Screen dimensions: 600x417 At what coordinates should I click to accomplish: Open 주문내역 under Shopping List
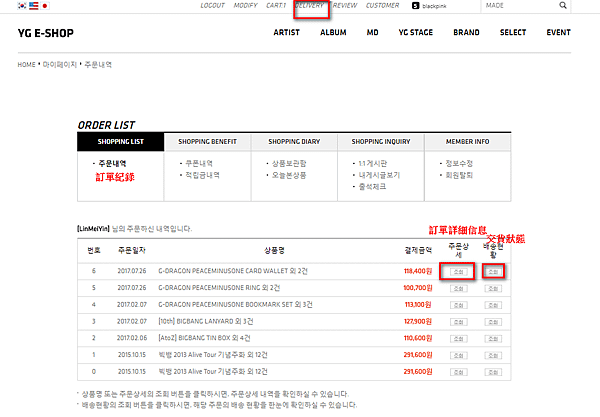coord(112,164)
